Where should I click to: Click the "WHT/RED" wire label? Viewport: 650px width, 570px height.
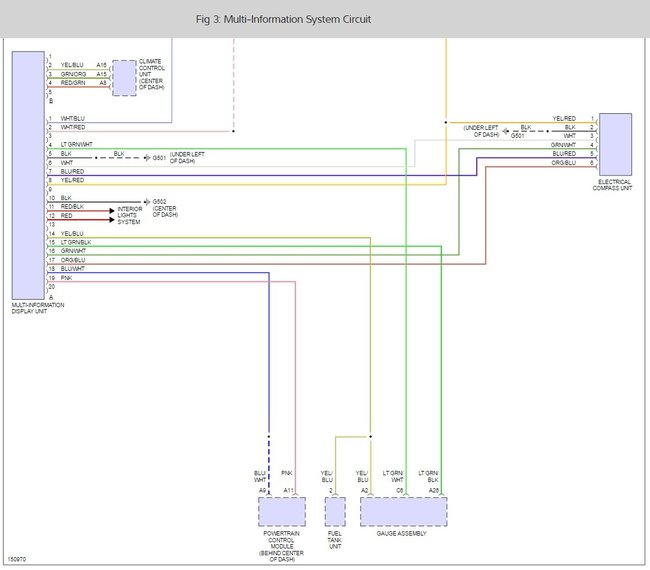click(x=73, y=127)
